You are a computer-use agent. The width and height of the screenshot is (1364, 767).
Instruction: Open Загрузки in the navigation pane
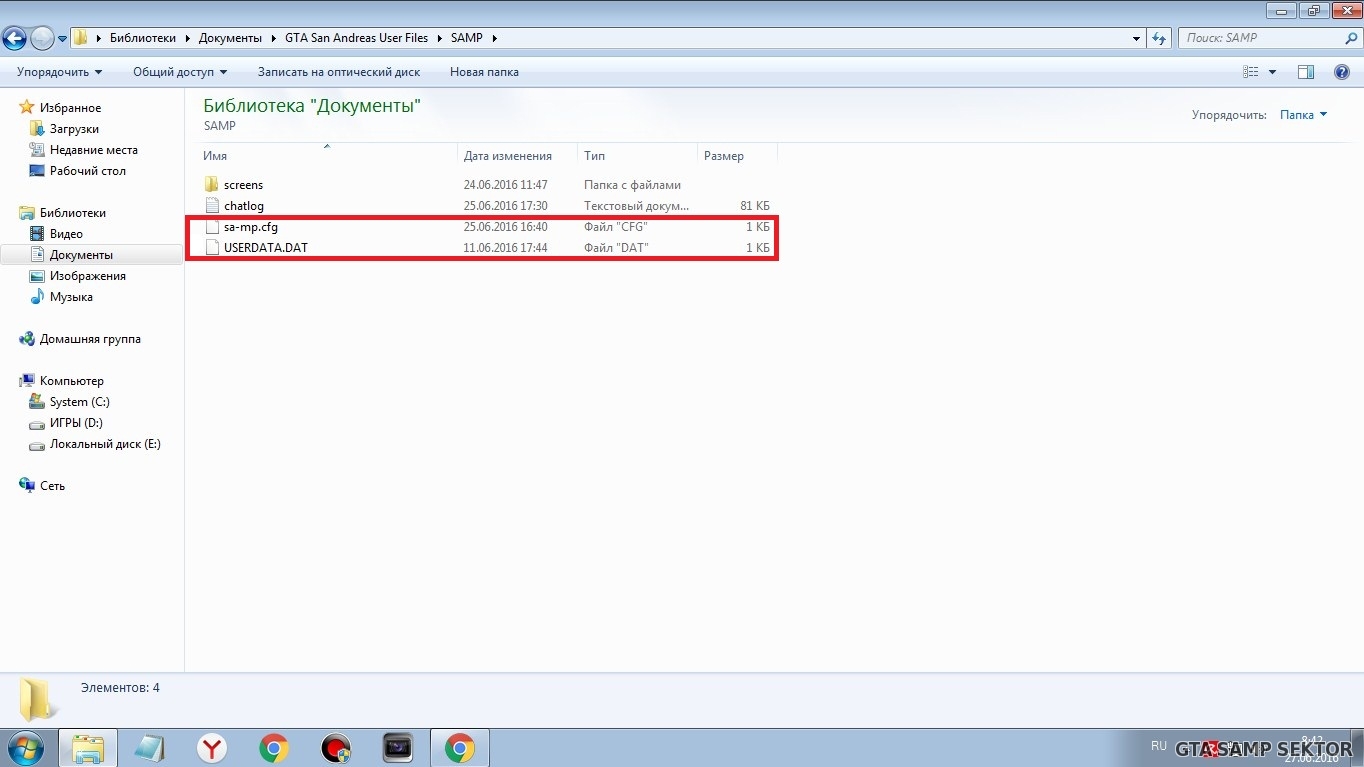coord(74,129)
